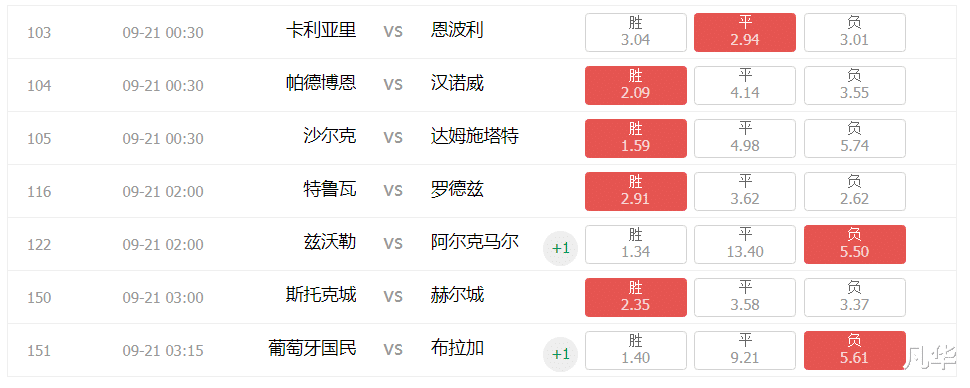Image resolution: width=970 pixels, height=388 pixels.
Task: Deselect 胜 2.35 for 斯托克城
Action: pos(636,298)
